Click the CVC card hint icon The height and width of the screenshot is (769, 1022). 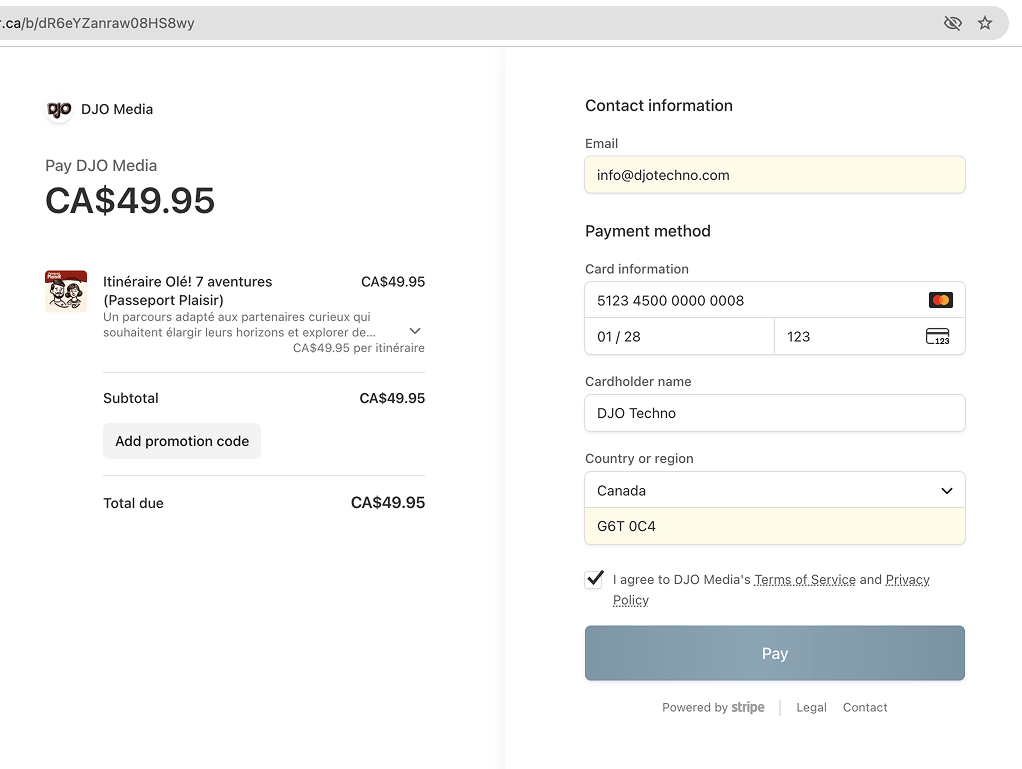coord(937,337)
